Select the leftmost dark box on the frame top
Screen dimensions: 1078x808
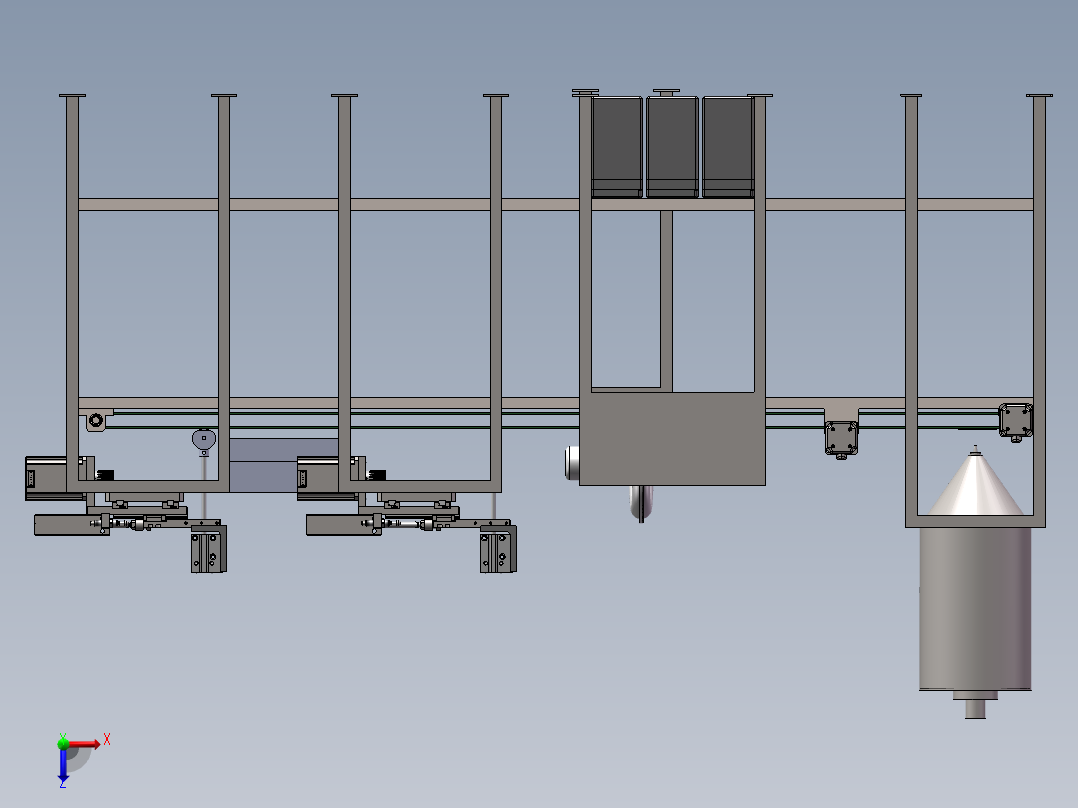pyautogui.click(x=617, y=147)
